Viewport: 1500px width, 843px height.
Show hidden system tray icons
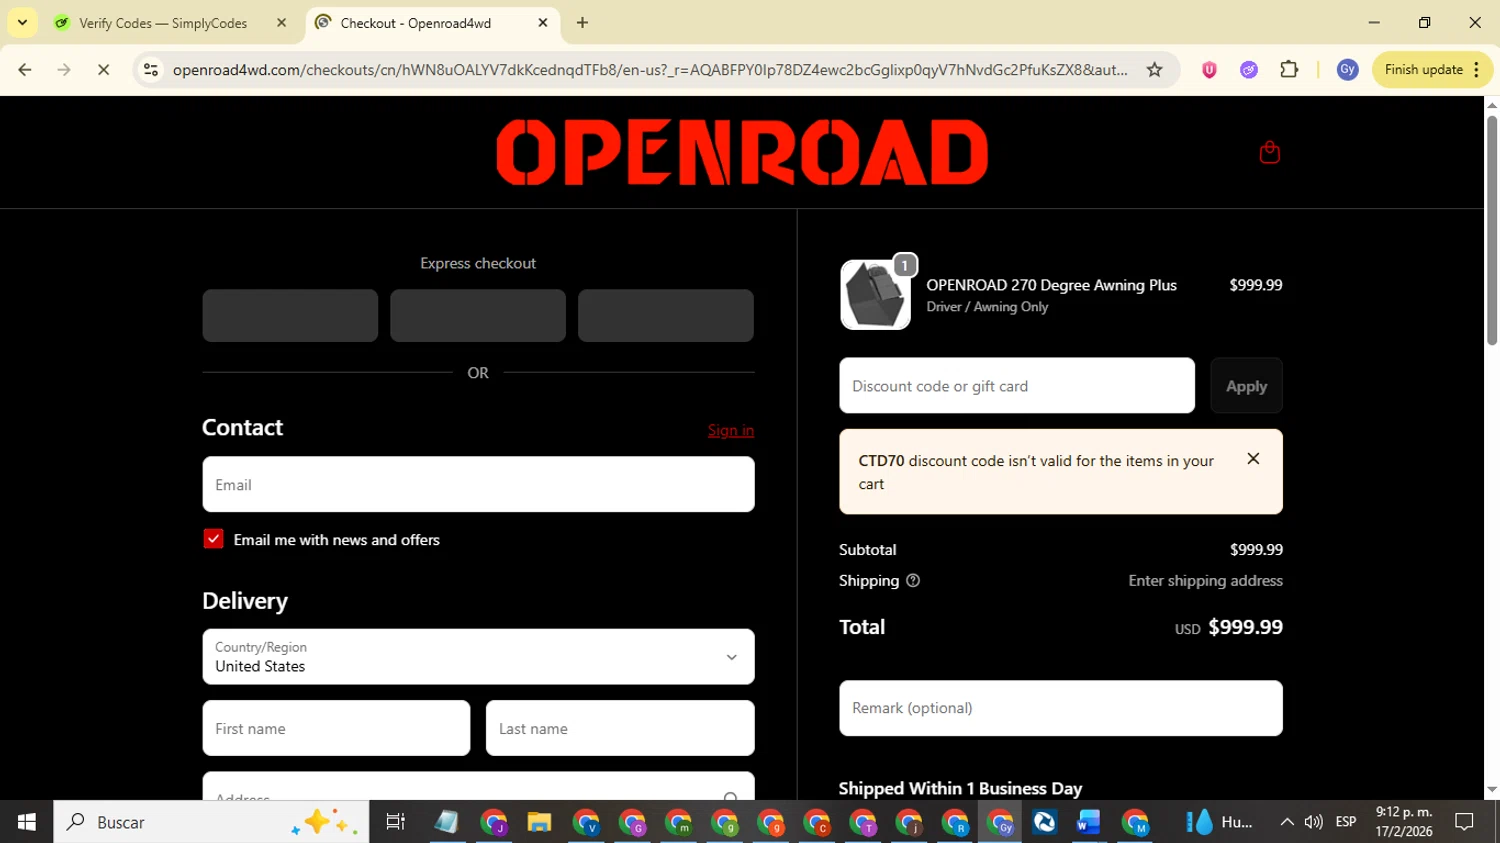[1287, 822]
